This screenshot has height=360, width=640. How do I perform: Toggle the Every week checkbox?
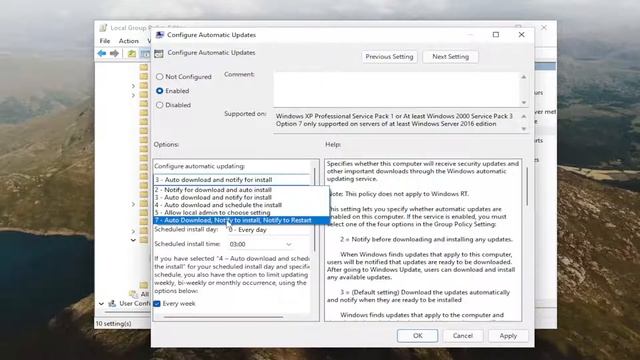coord(157,303)
